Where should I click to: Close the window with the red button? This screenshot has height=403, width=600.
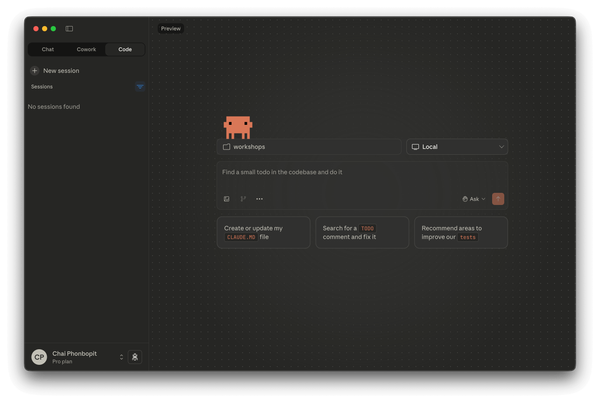pos(36,29)
